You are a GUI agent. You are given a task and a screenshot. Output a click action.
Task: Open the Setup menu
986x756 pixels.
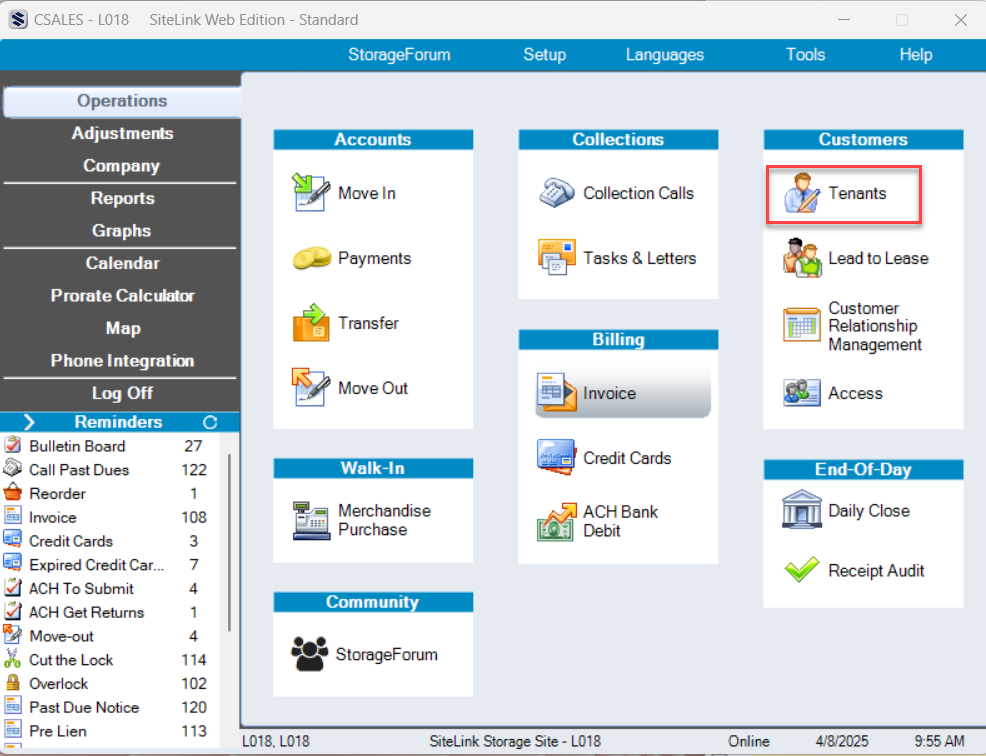click(545, 55)
